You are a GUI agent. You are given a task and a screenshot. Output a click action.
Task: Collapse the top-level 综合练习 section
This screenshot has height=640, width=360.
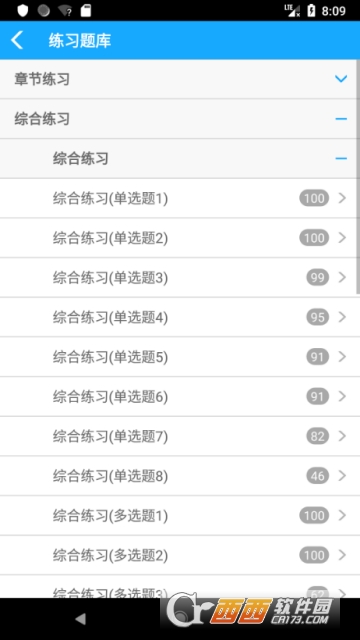click(x=341, y=119)
